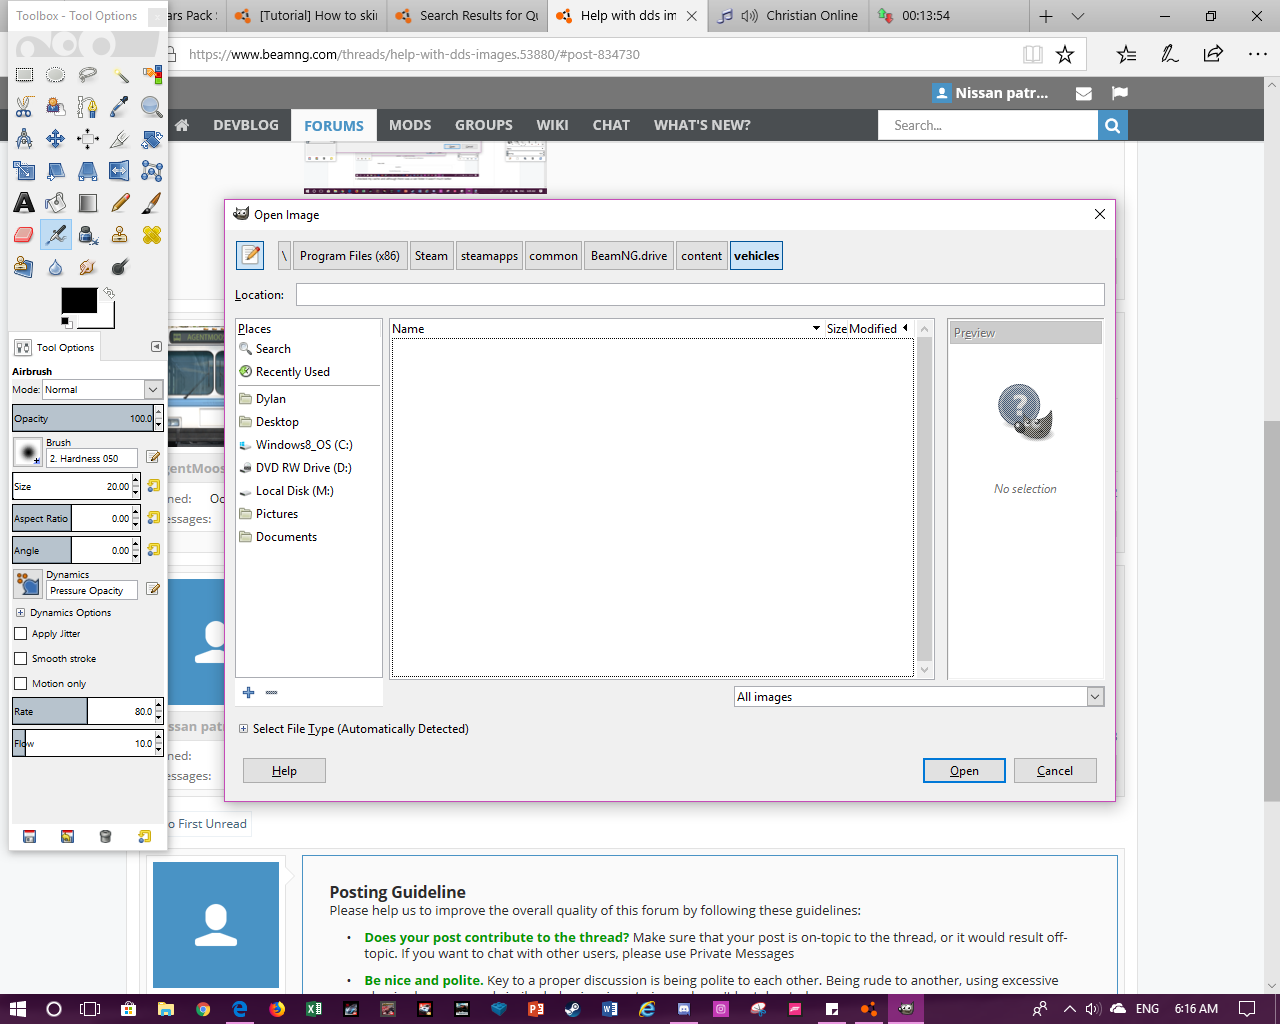Select the Scissors Select tool
Viewport: 1280px width, 1024px height.
click(x=24, y=107)
